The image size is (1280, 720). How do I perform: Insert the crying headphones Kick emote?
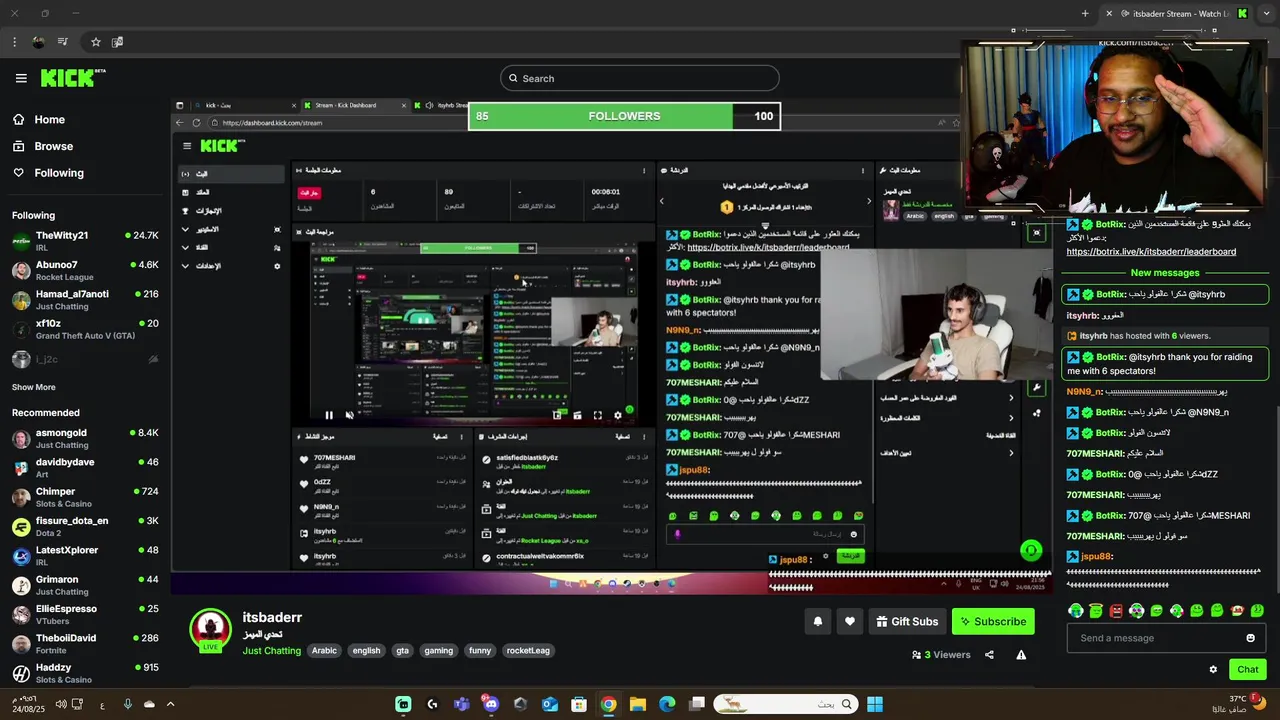[x=1076, y=610]
